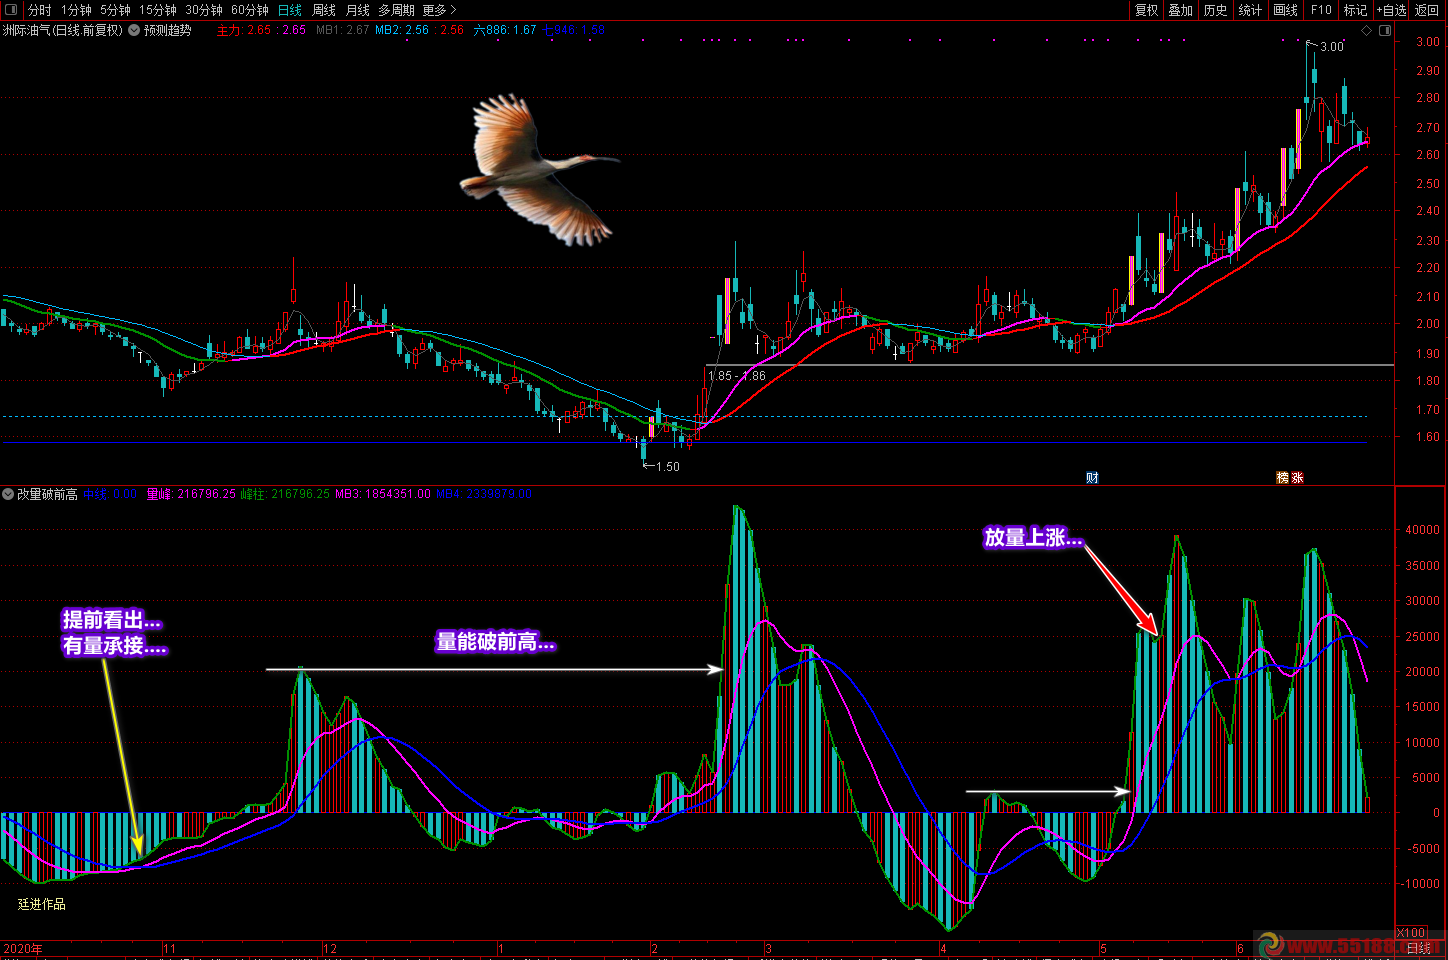Click the 返回 back button
1448x960 pixels.
[1427, 10]
